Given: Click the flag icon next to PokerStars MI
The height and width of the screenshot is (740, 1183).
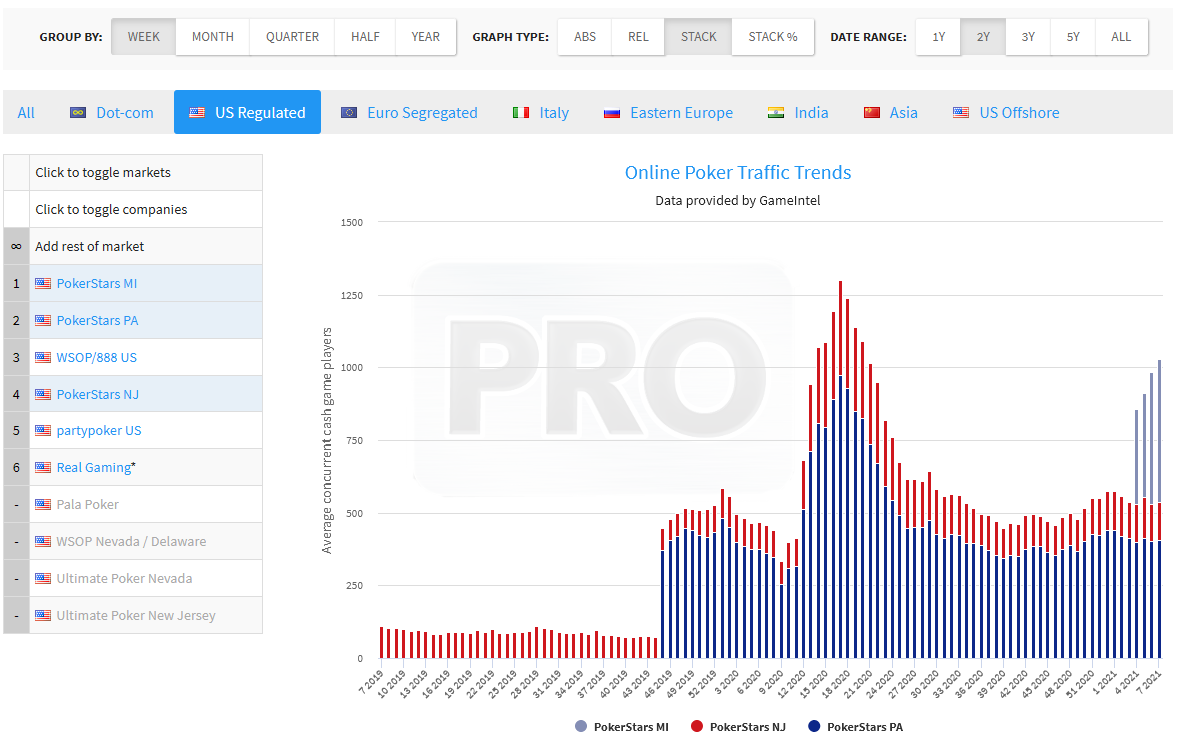Looking at the screenshot, I should point(43,284).
